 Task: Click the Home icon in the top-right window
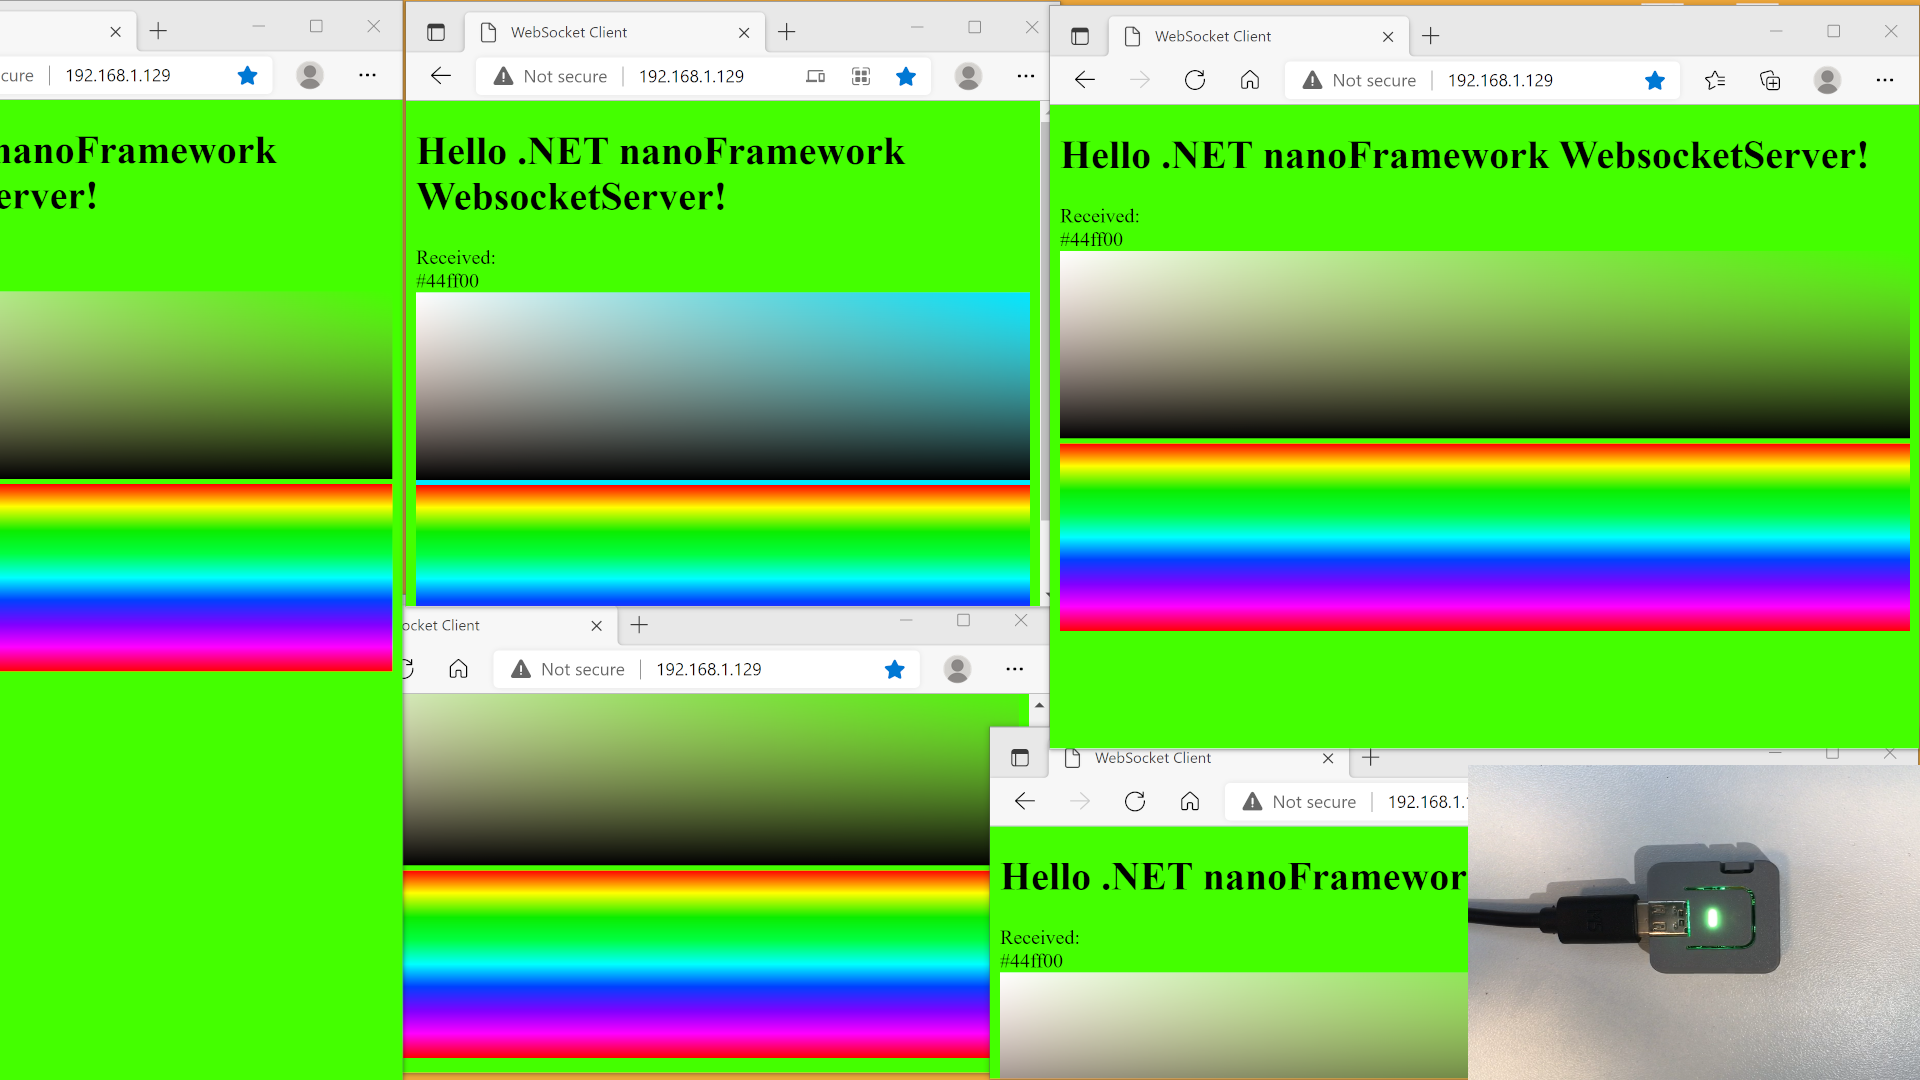[1250, 80]
